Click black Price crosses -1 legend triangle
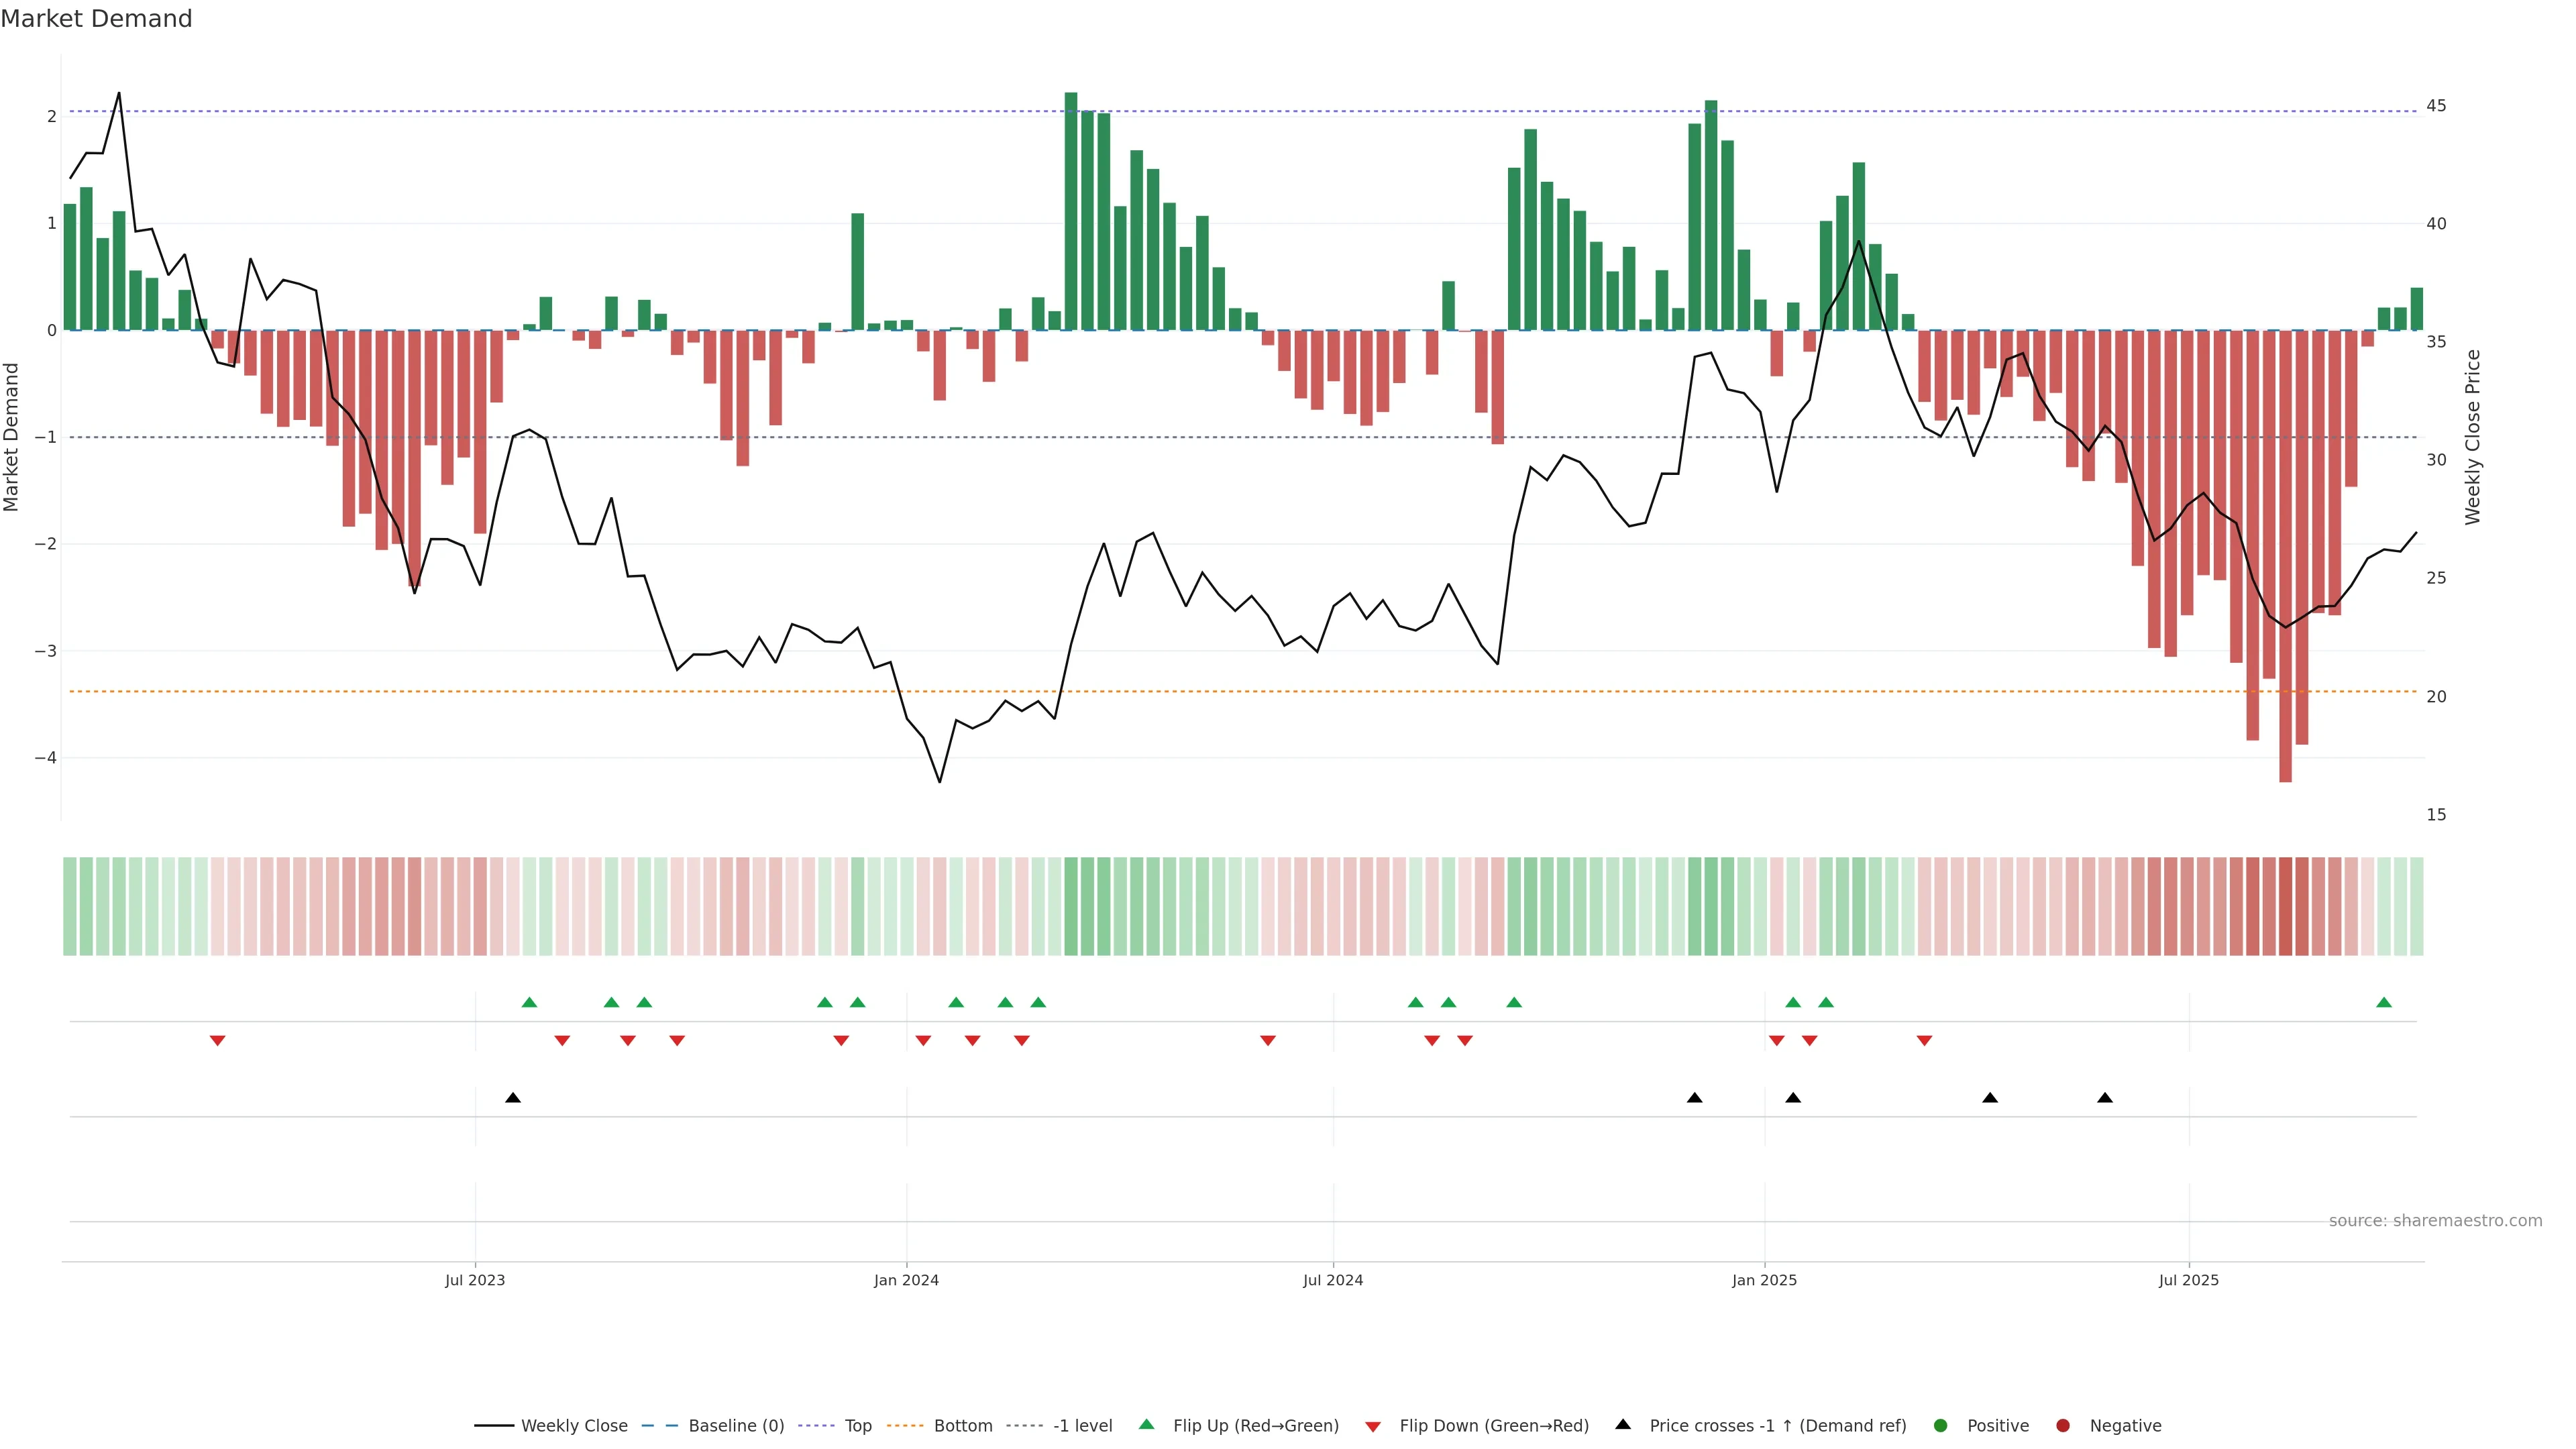Viewport: 2576px width, 1449px height. (x=1623, y=1424)
